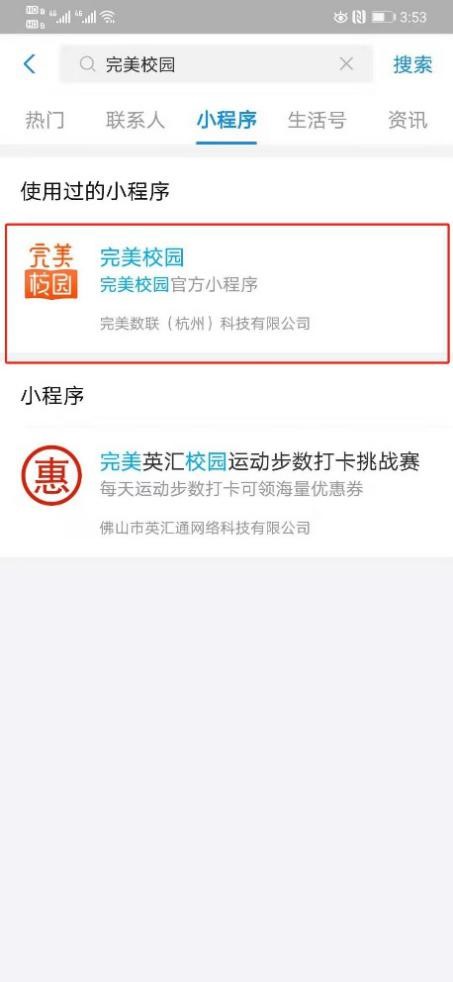The height and width of the screenshot is (982, 453).
Task: Tap 佛山市英汇通网络科技有限公司 company name
Action: pyautogui.click(x=205, y=527)
